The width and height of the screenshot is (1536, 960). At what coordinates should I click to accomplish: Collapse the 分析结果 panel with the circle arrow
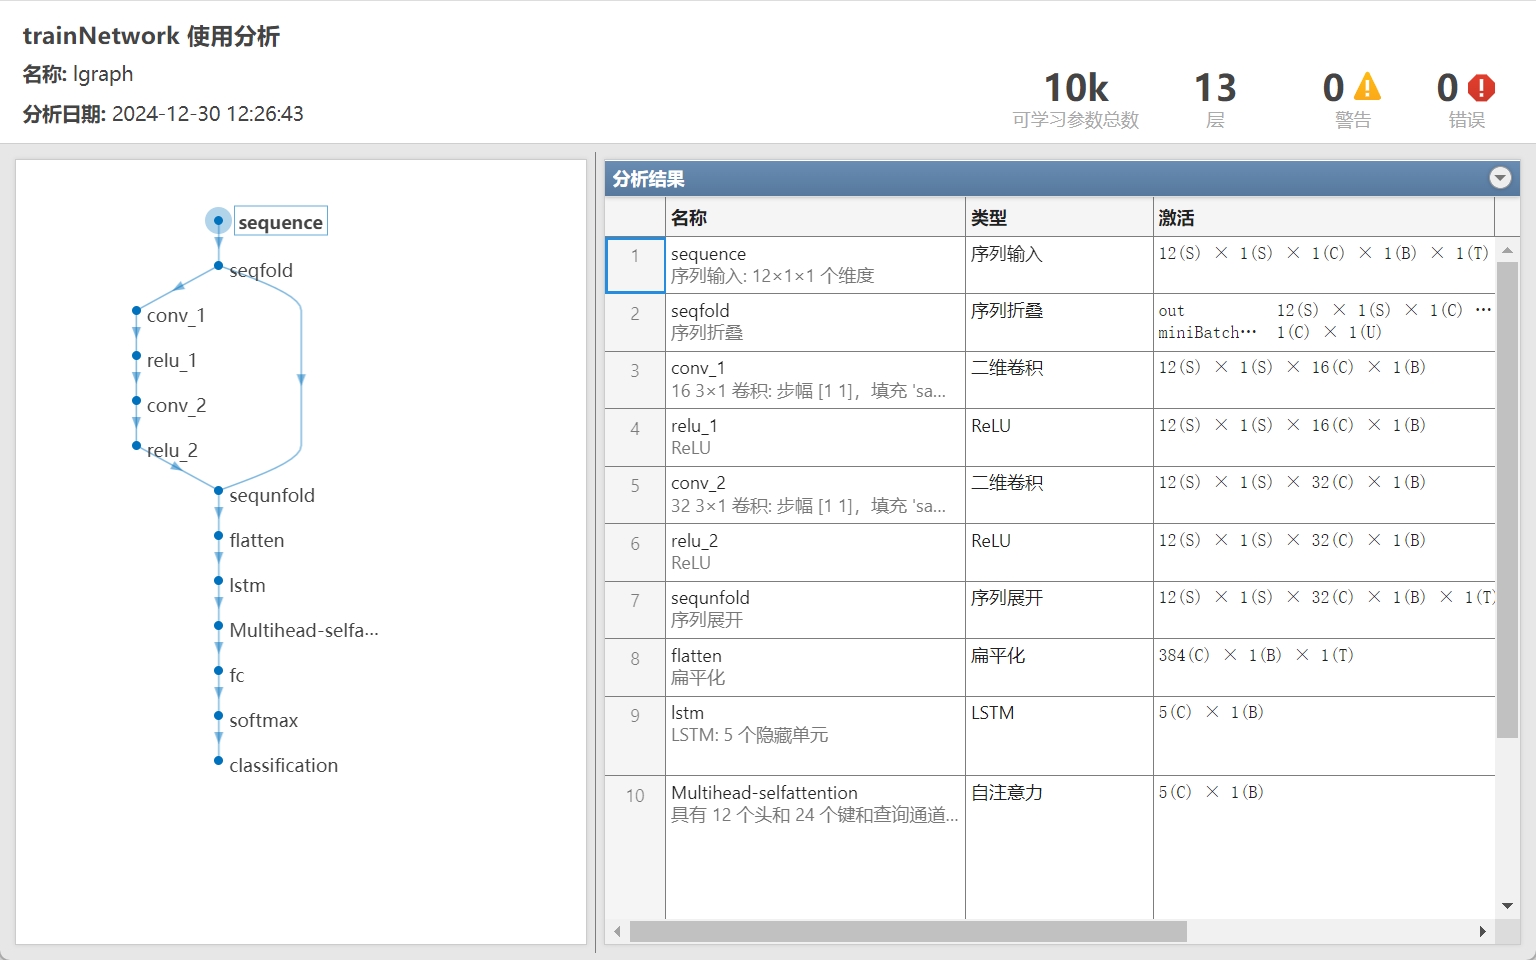coord(1500,178)
